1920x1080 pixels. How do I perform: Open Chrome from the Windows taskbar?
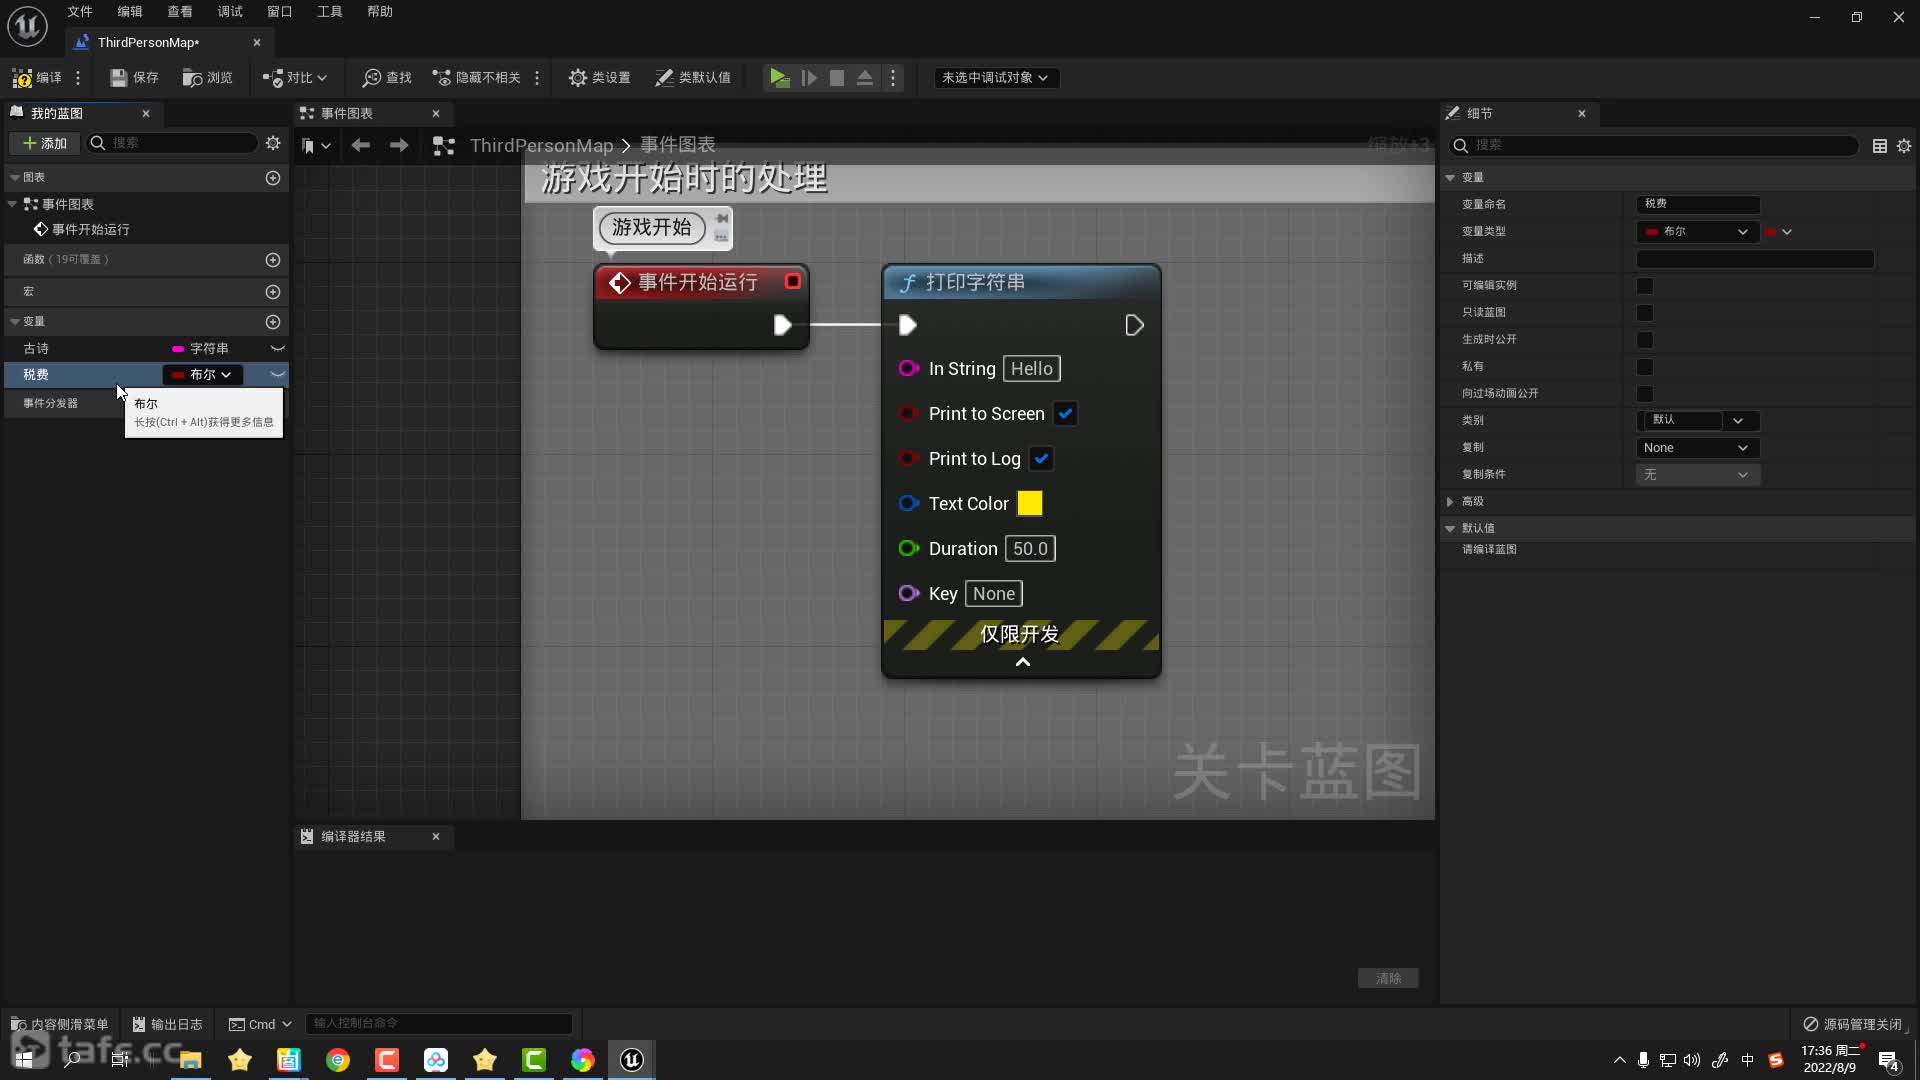[x=338, y=1060]
